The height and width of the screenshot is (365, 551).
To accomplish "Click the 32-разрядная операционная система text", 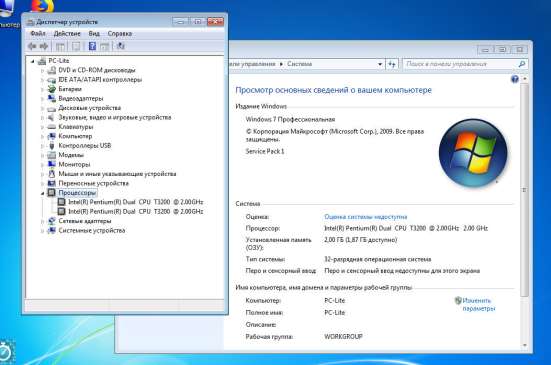I will 377,259.
